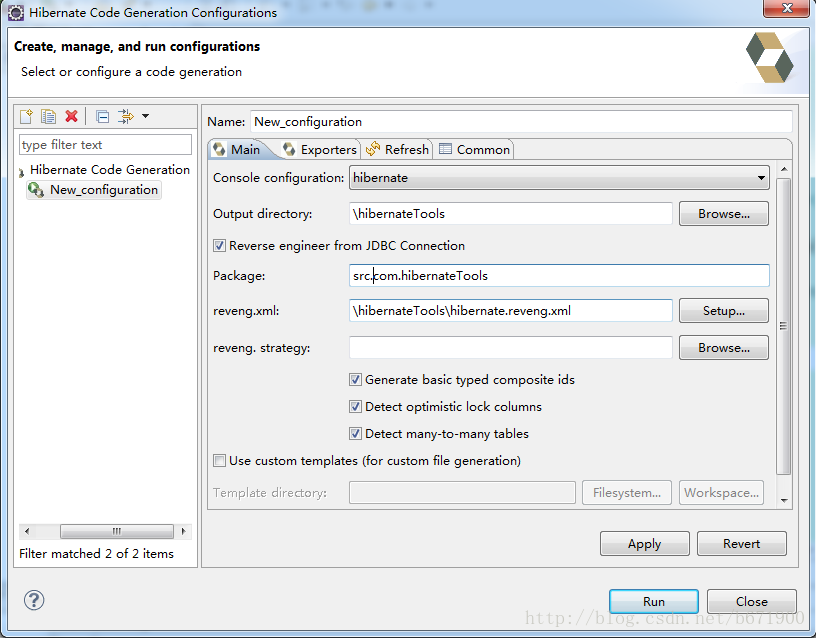816x638 pixels.
Task: Apply the configuration changes
Action: [x=644, y=544]
